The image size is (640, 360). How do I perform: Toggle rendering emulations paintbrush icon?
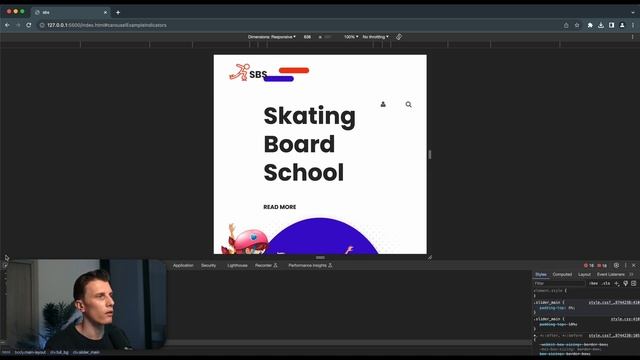tap(625, 283)
